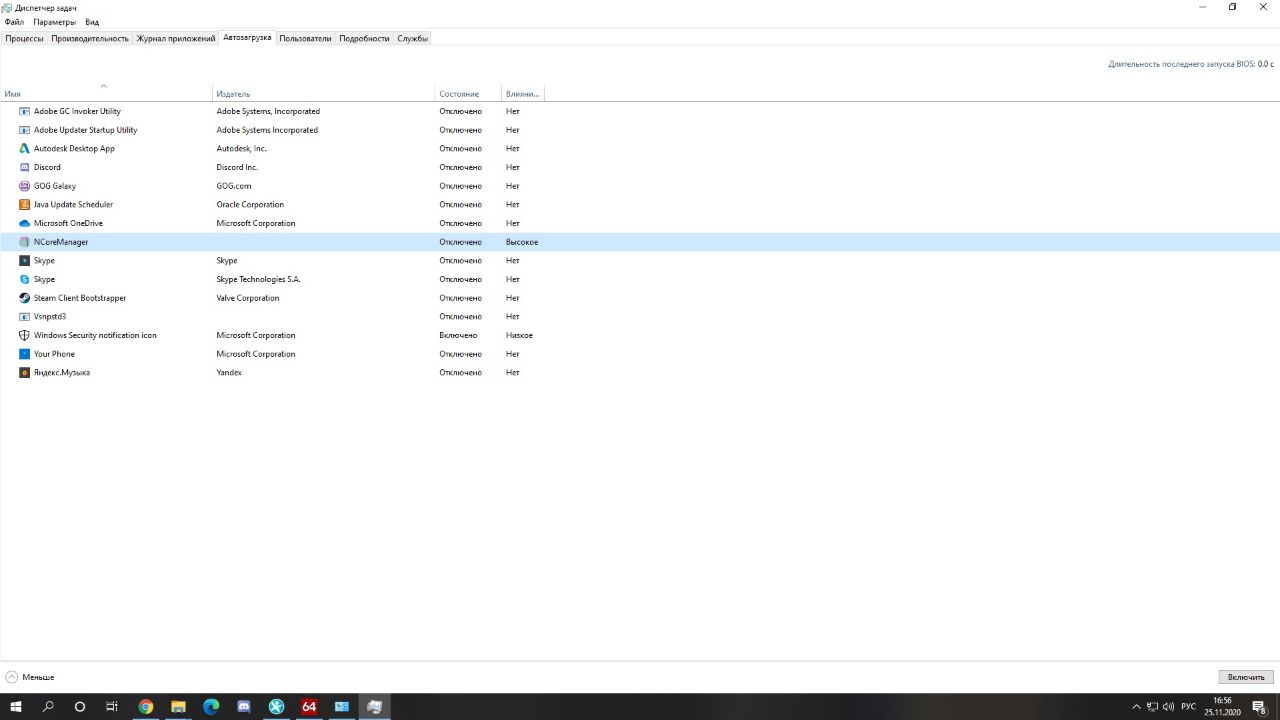Click the Your Phone icon

[x=25, y=354]
